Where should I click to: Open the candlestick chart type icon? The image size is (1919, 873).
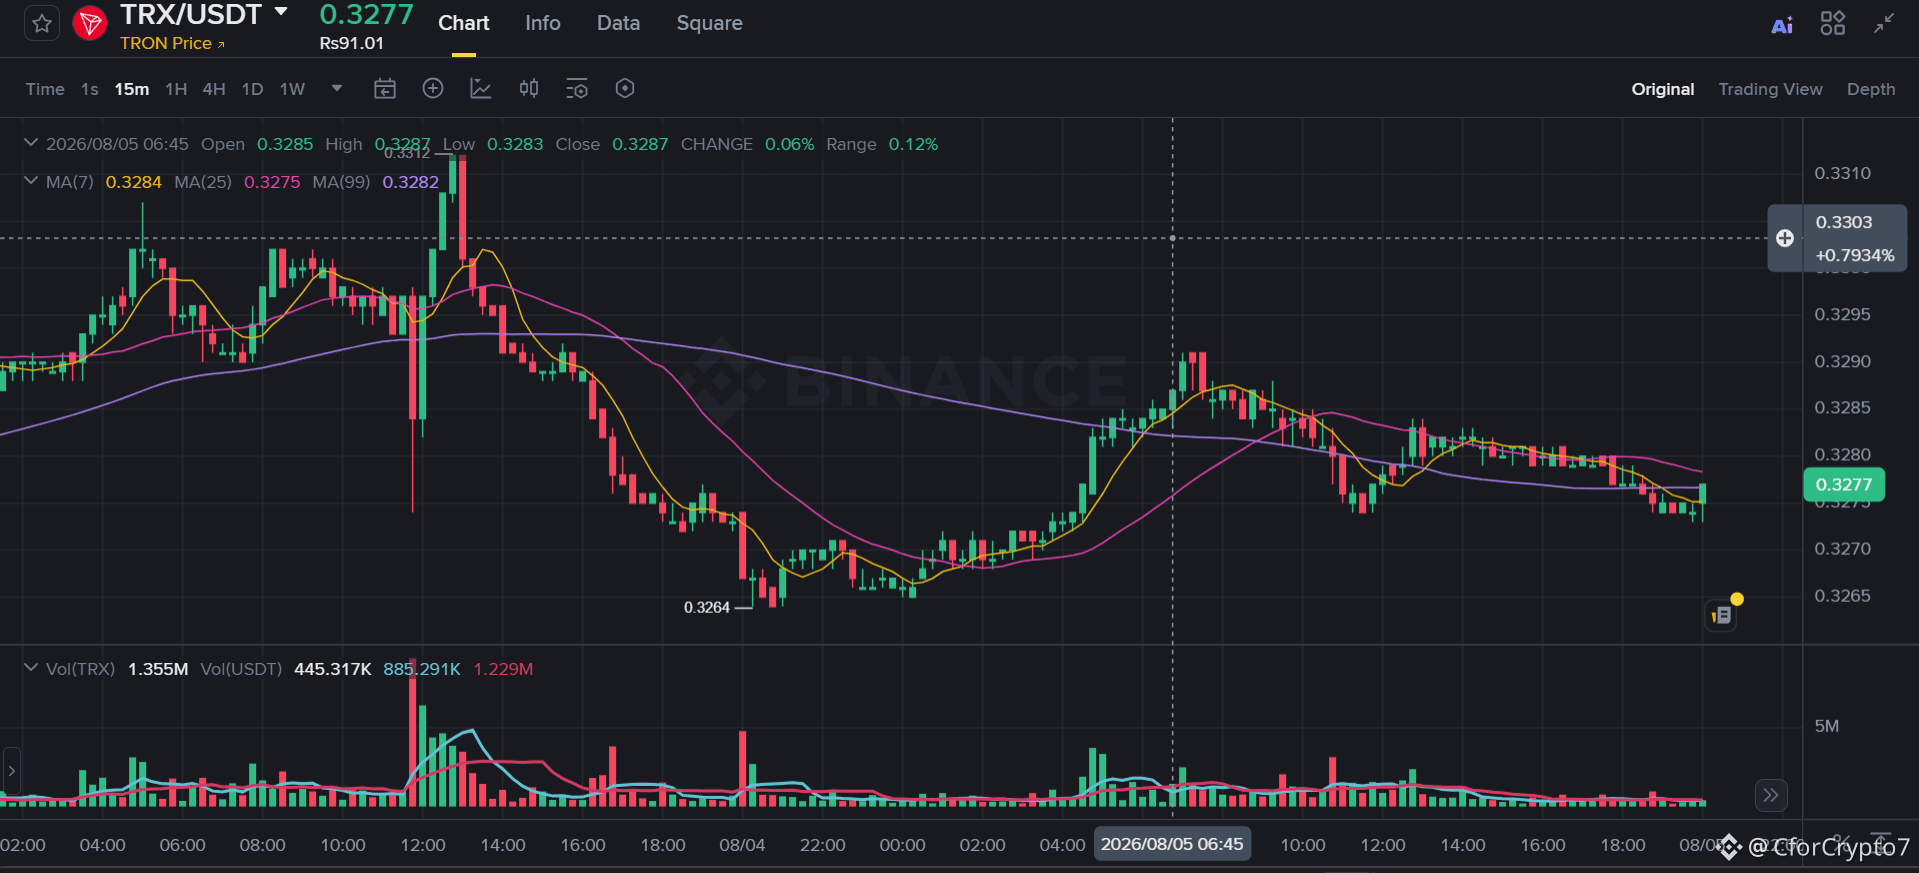click(529, 88)
